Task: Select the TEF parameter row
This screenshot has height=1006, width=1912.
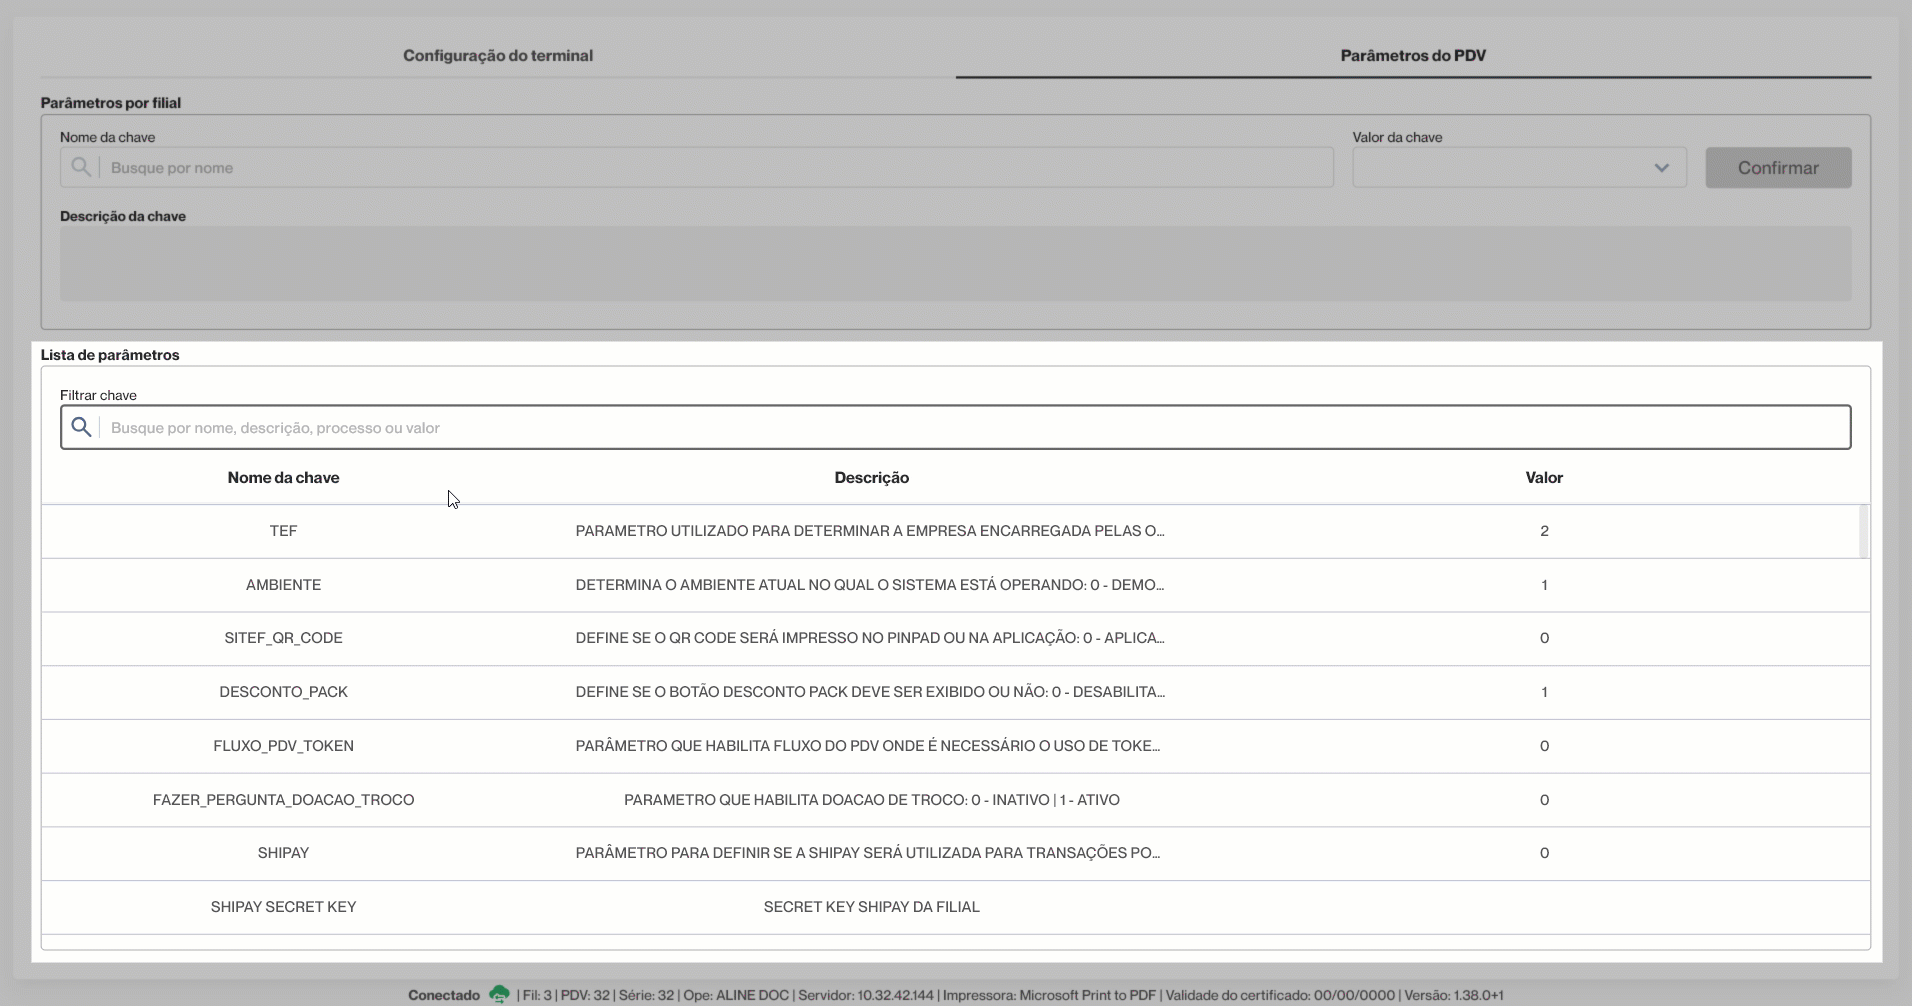Action: [950, 531]
